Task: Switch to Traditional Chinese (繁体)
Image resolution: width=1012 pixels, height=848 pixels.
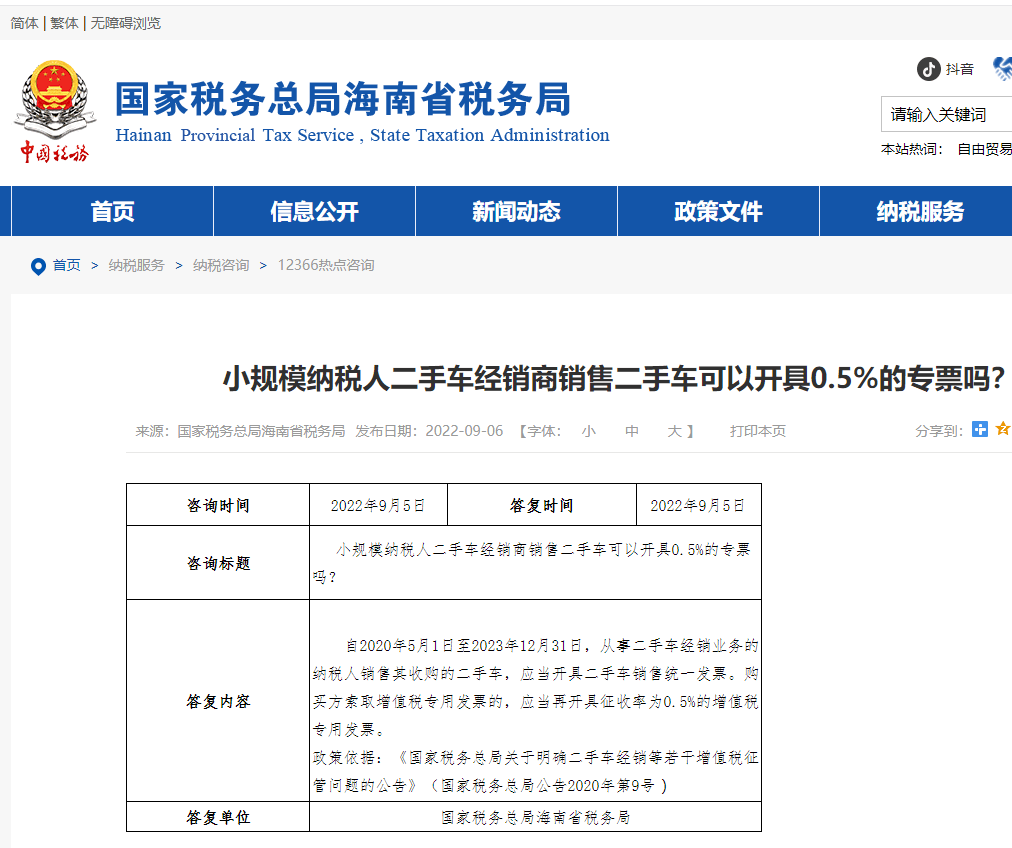Action: pyautogui.click(x=65, y=23)
